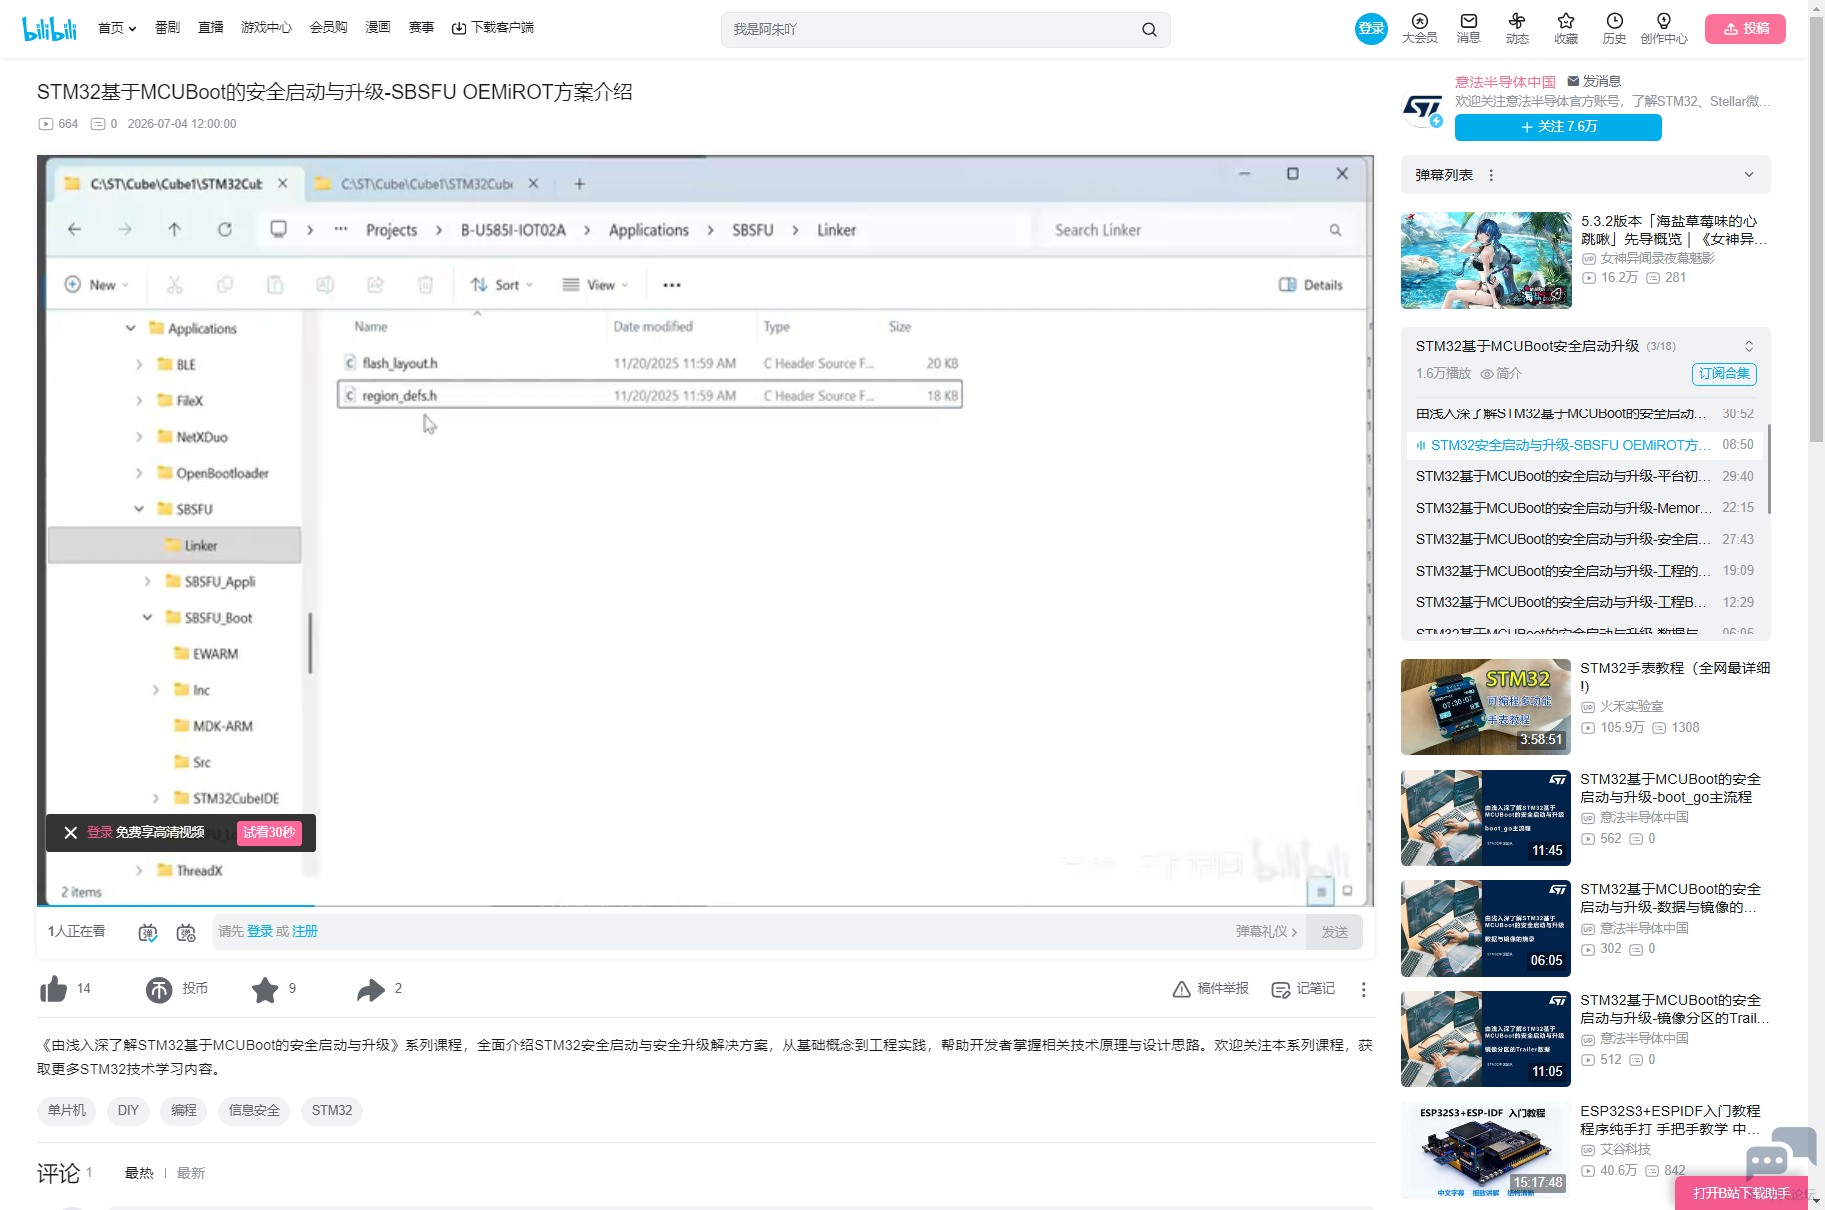Show the collection 简介 description
Viewport: 1825px width, 1210px height.
(x=1501, y=373)
